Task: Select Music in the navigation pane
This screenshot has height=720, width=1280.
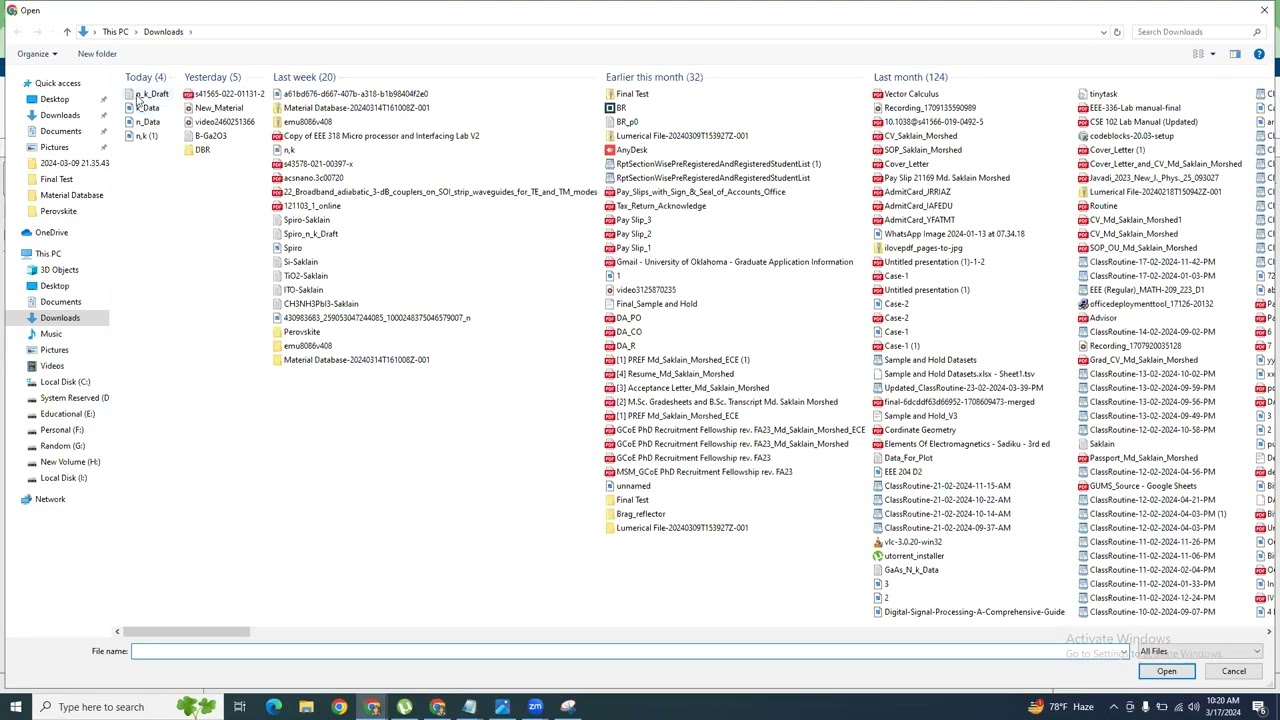Action: click(51, 334)
